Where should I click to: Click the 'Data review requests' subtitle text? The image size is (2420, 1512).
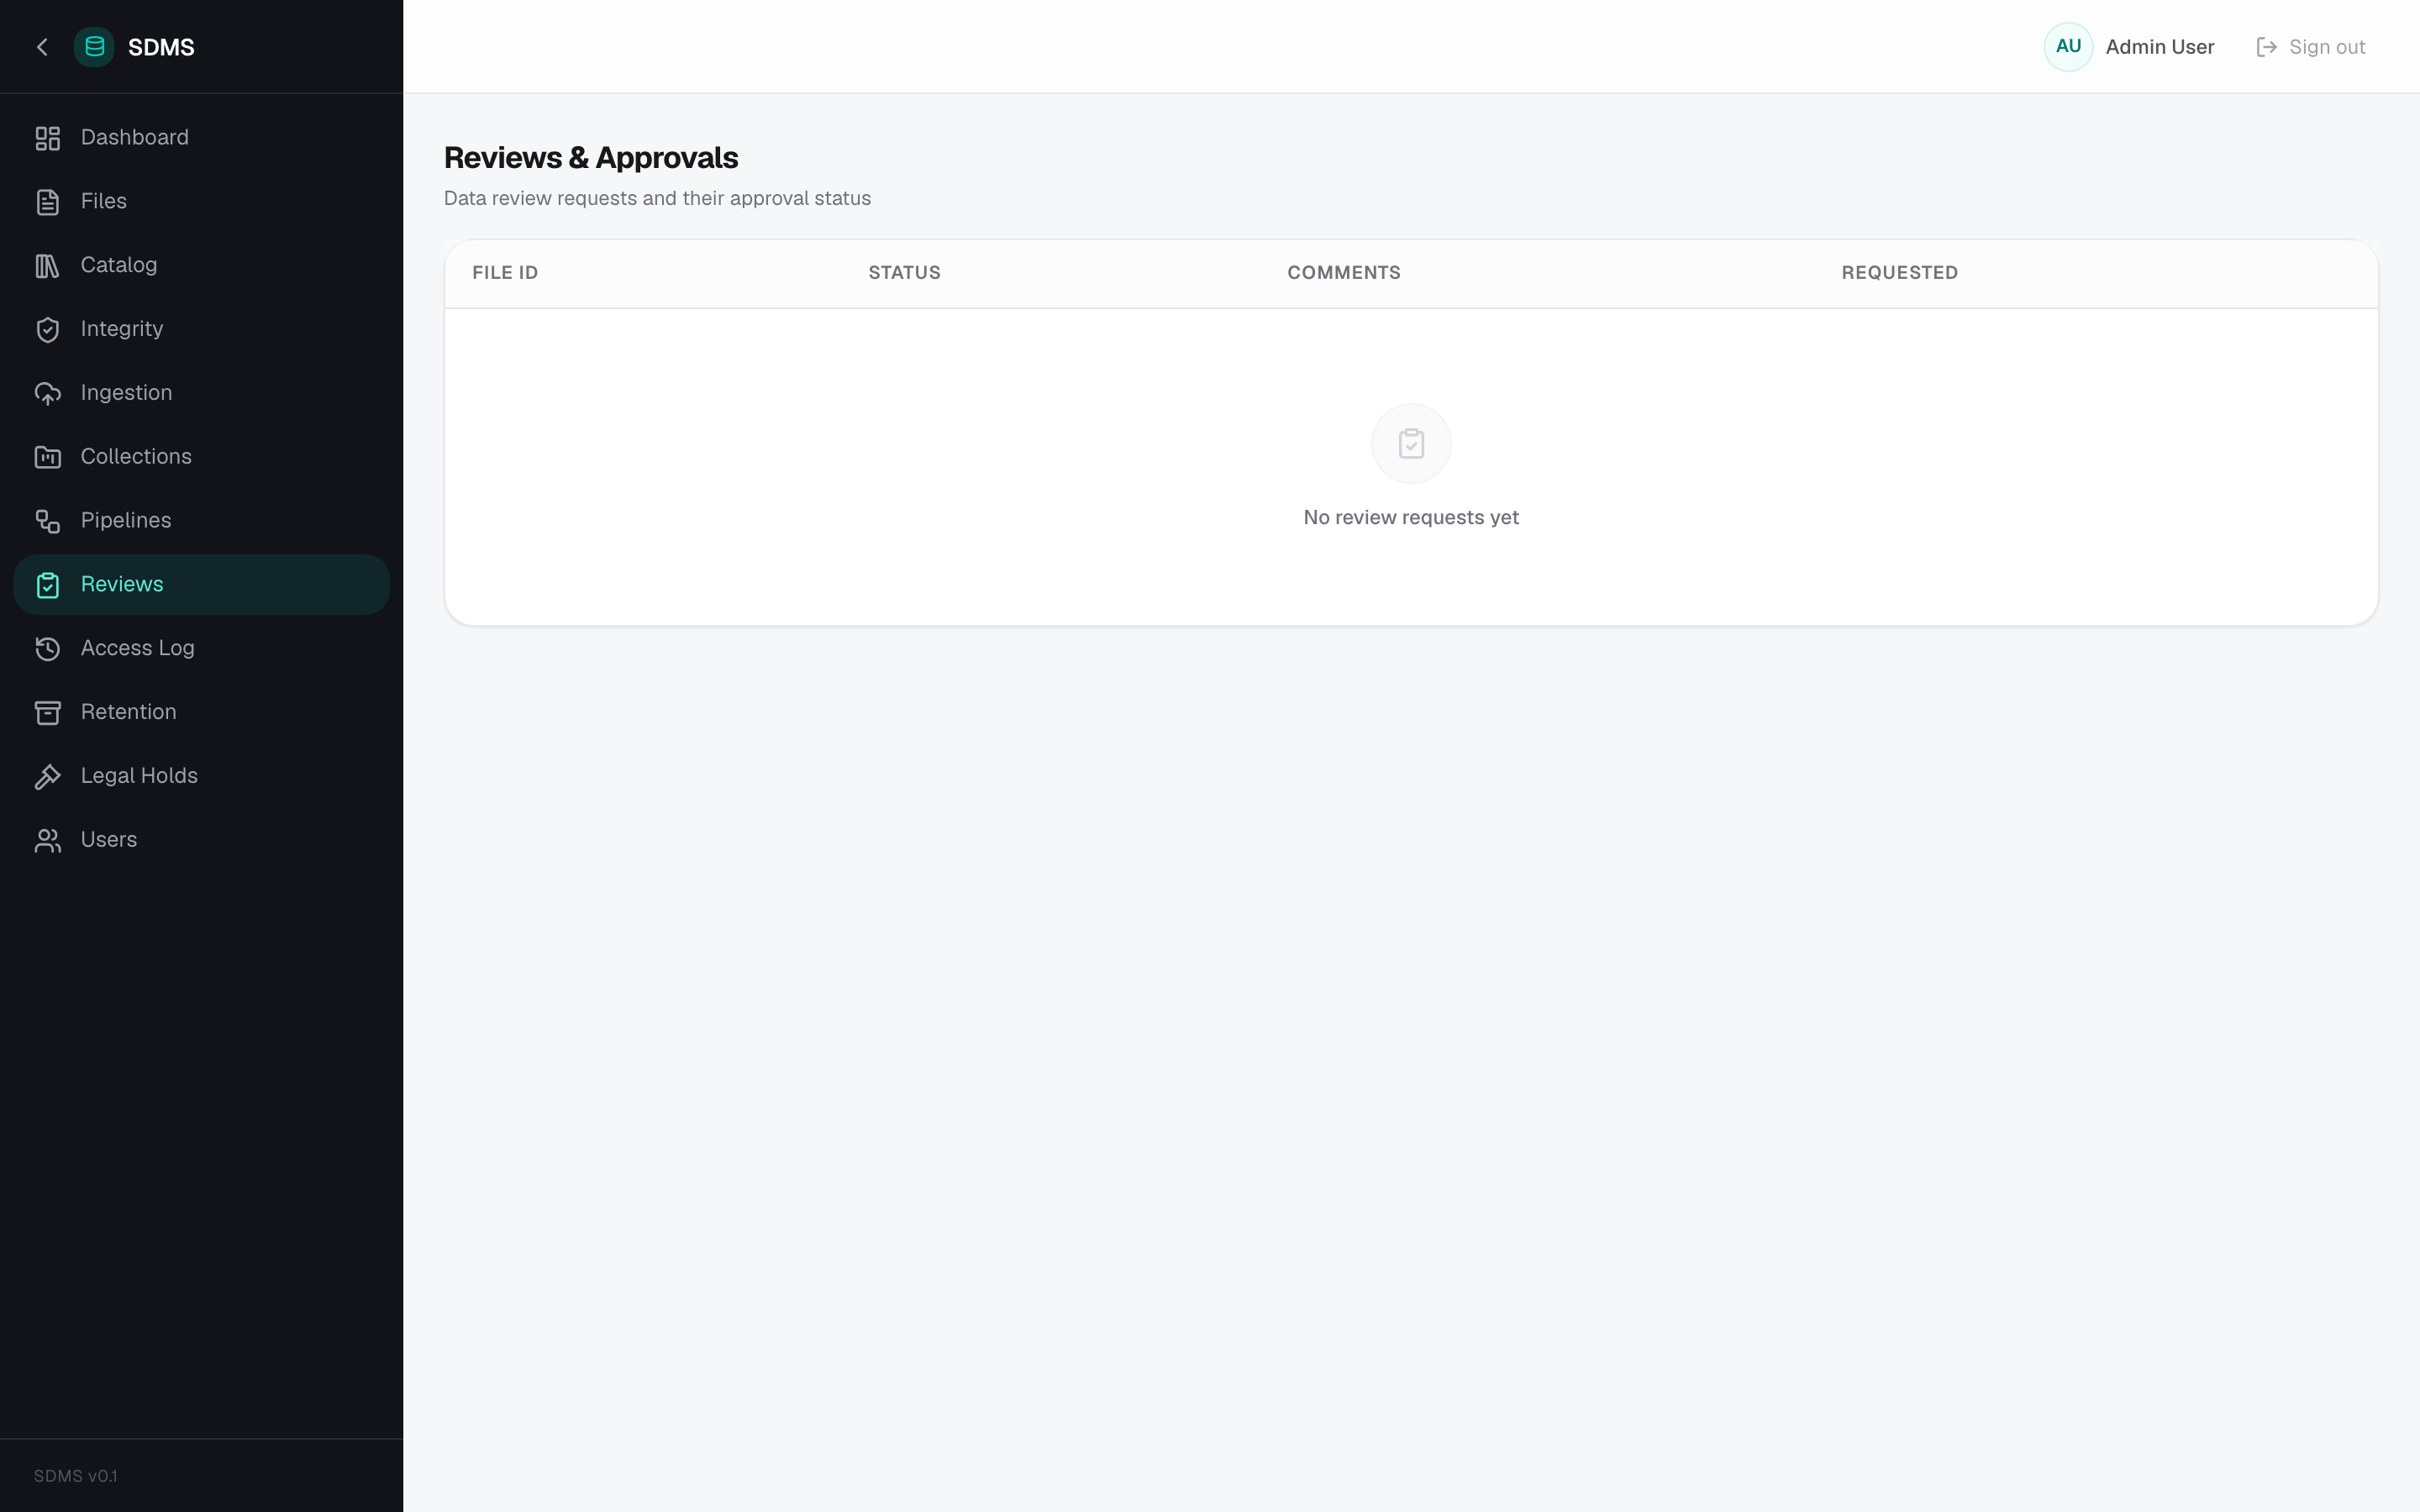657,198
